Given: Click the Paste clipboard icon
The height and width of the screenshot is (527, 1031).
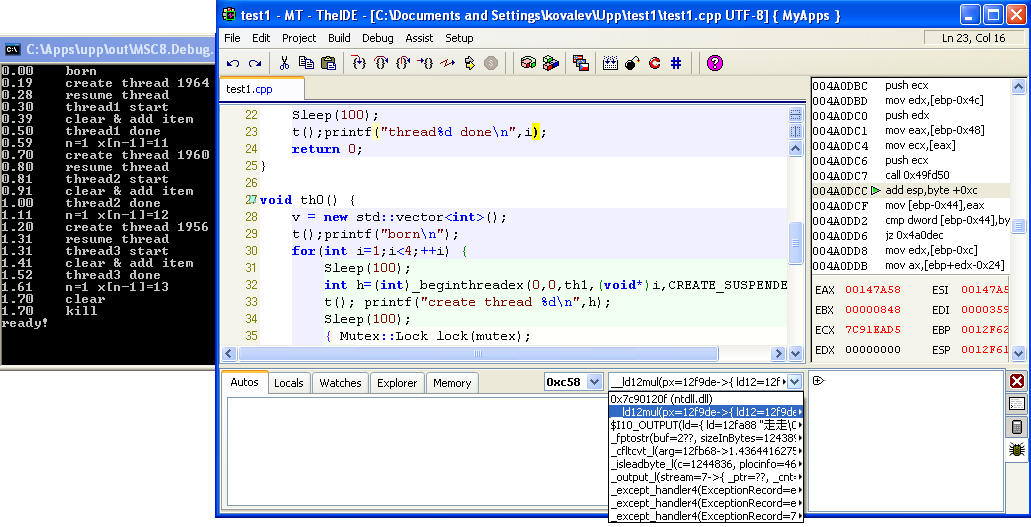Looking at the screenshot, I should click(x=327, y=63).
